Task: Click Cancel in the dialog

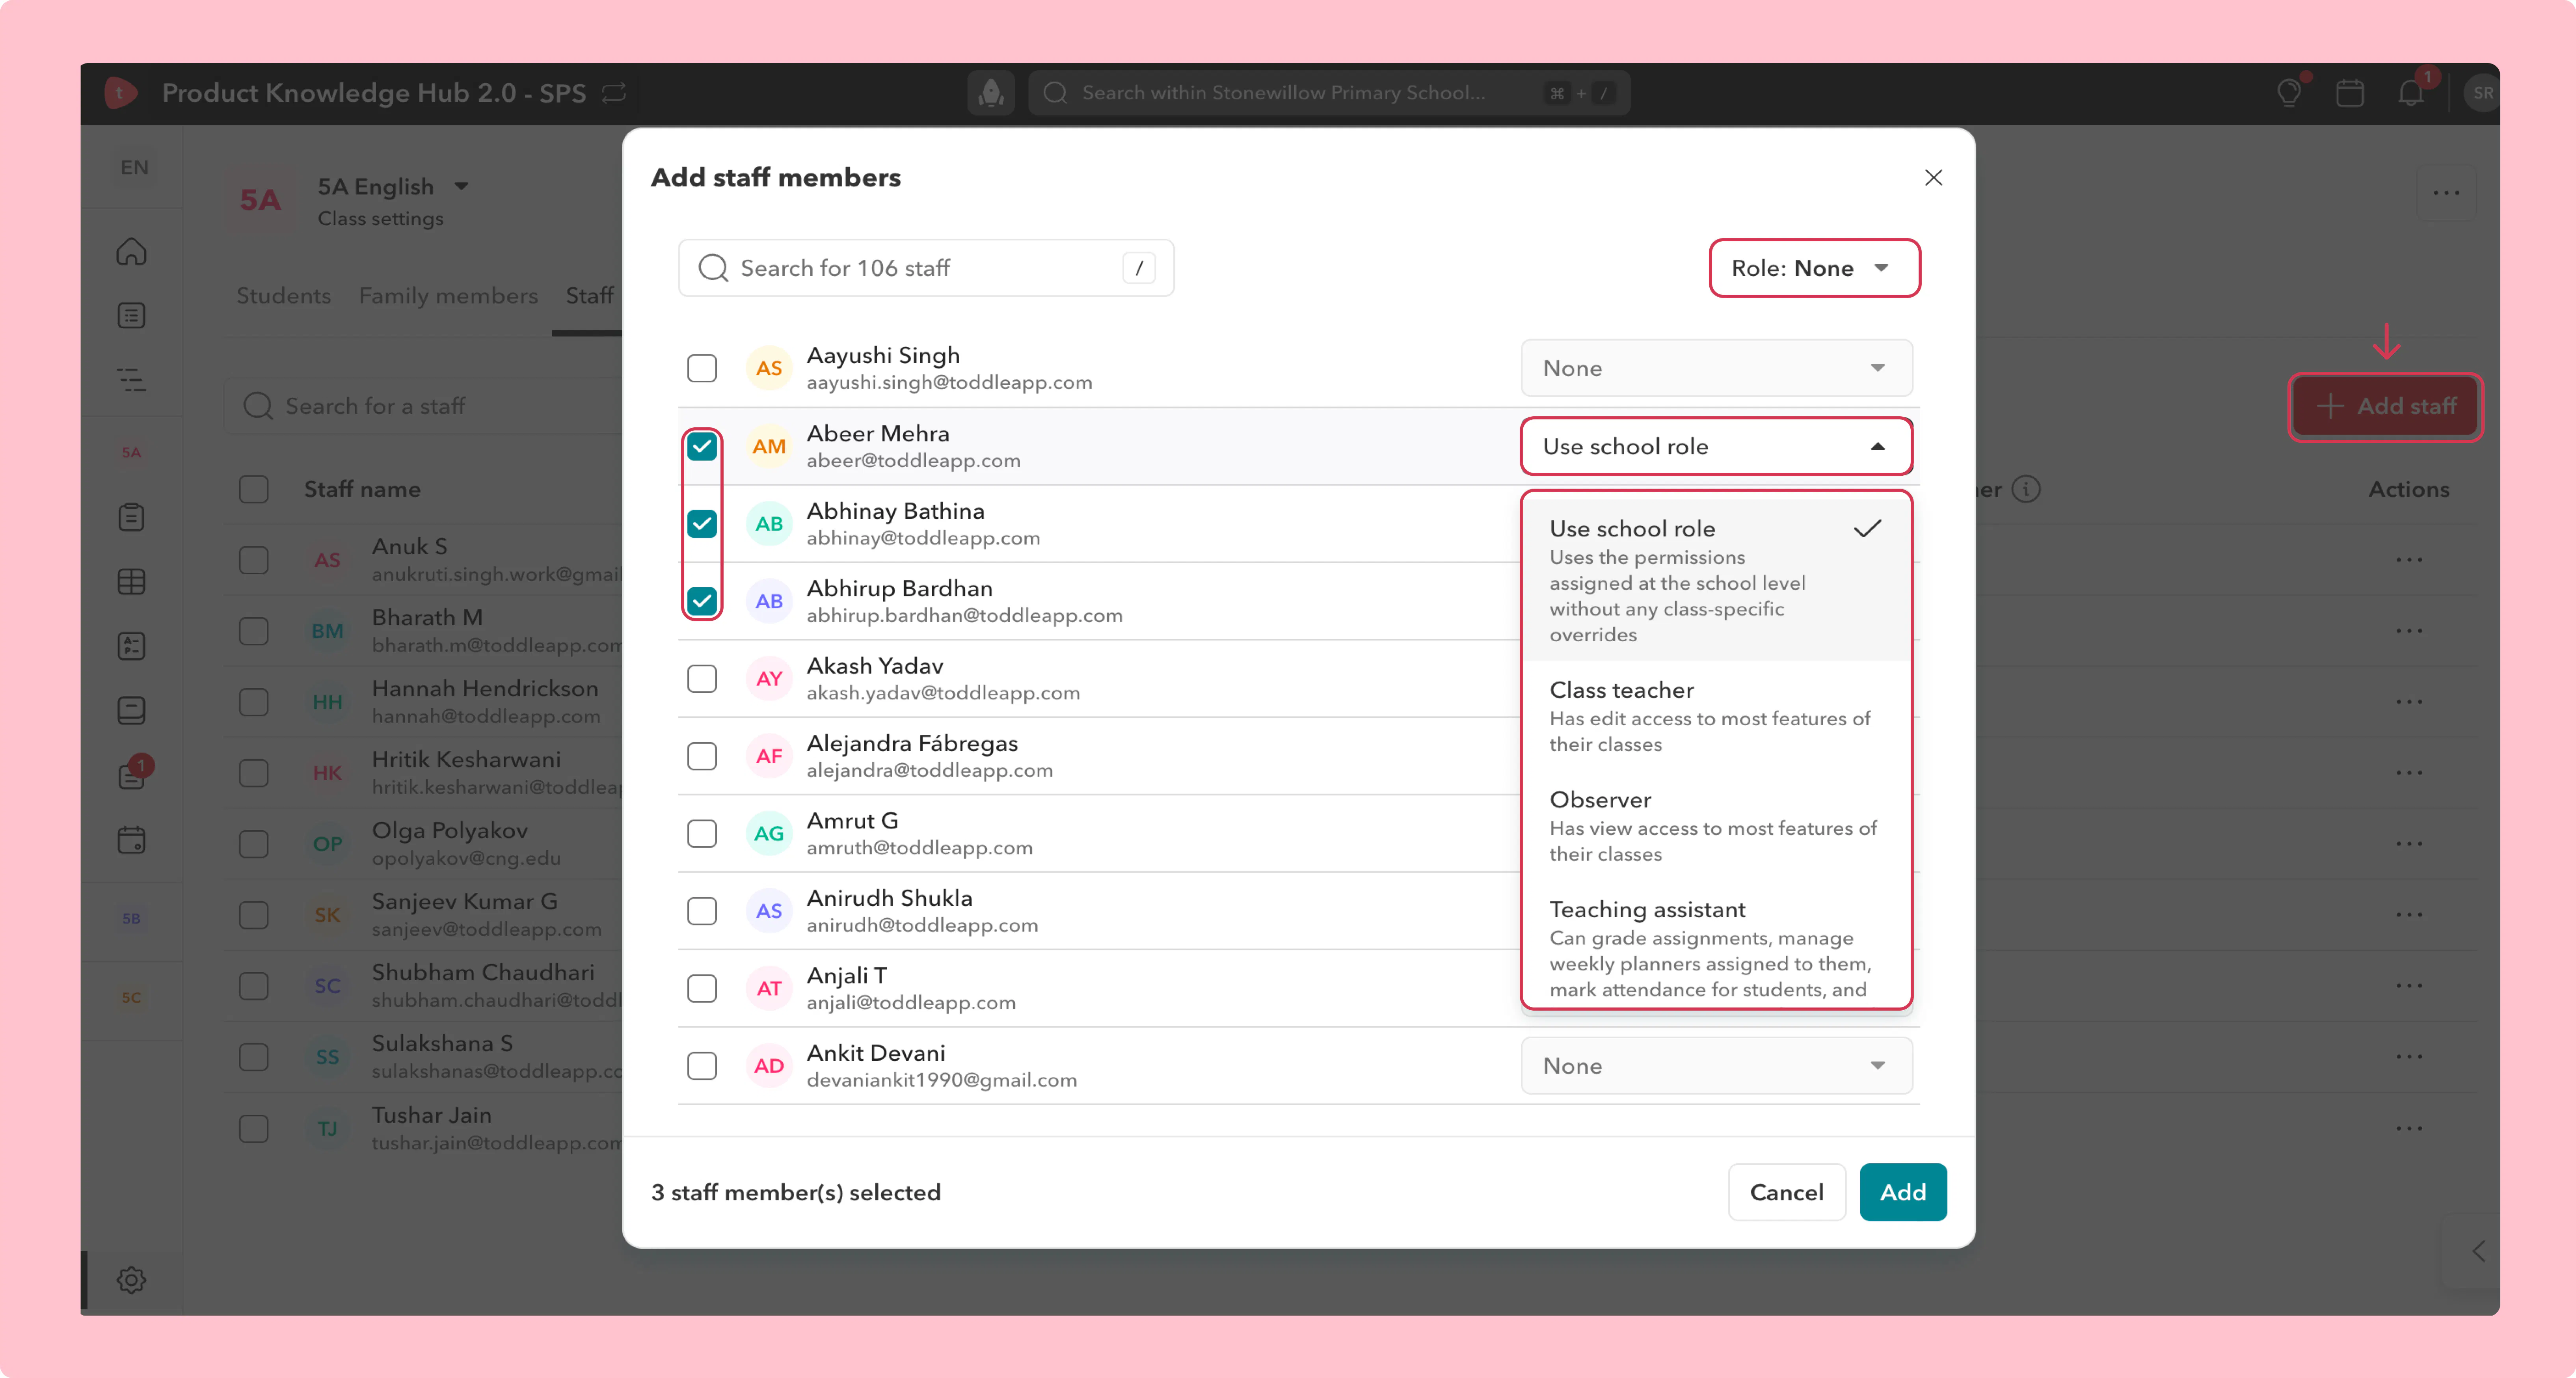Action: (1786, 1192)
